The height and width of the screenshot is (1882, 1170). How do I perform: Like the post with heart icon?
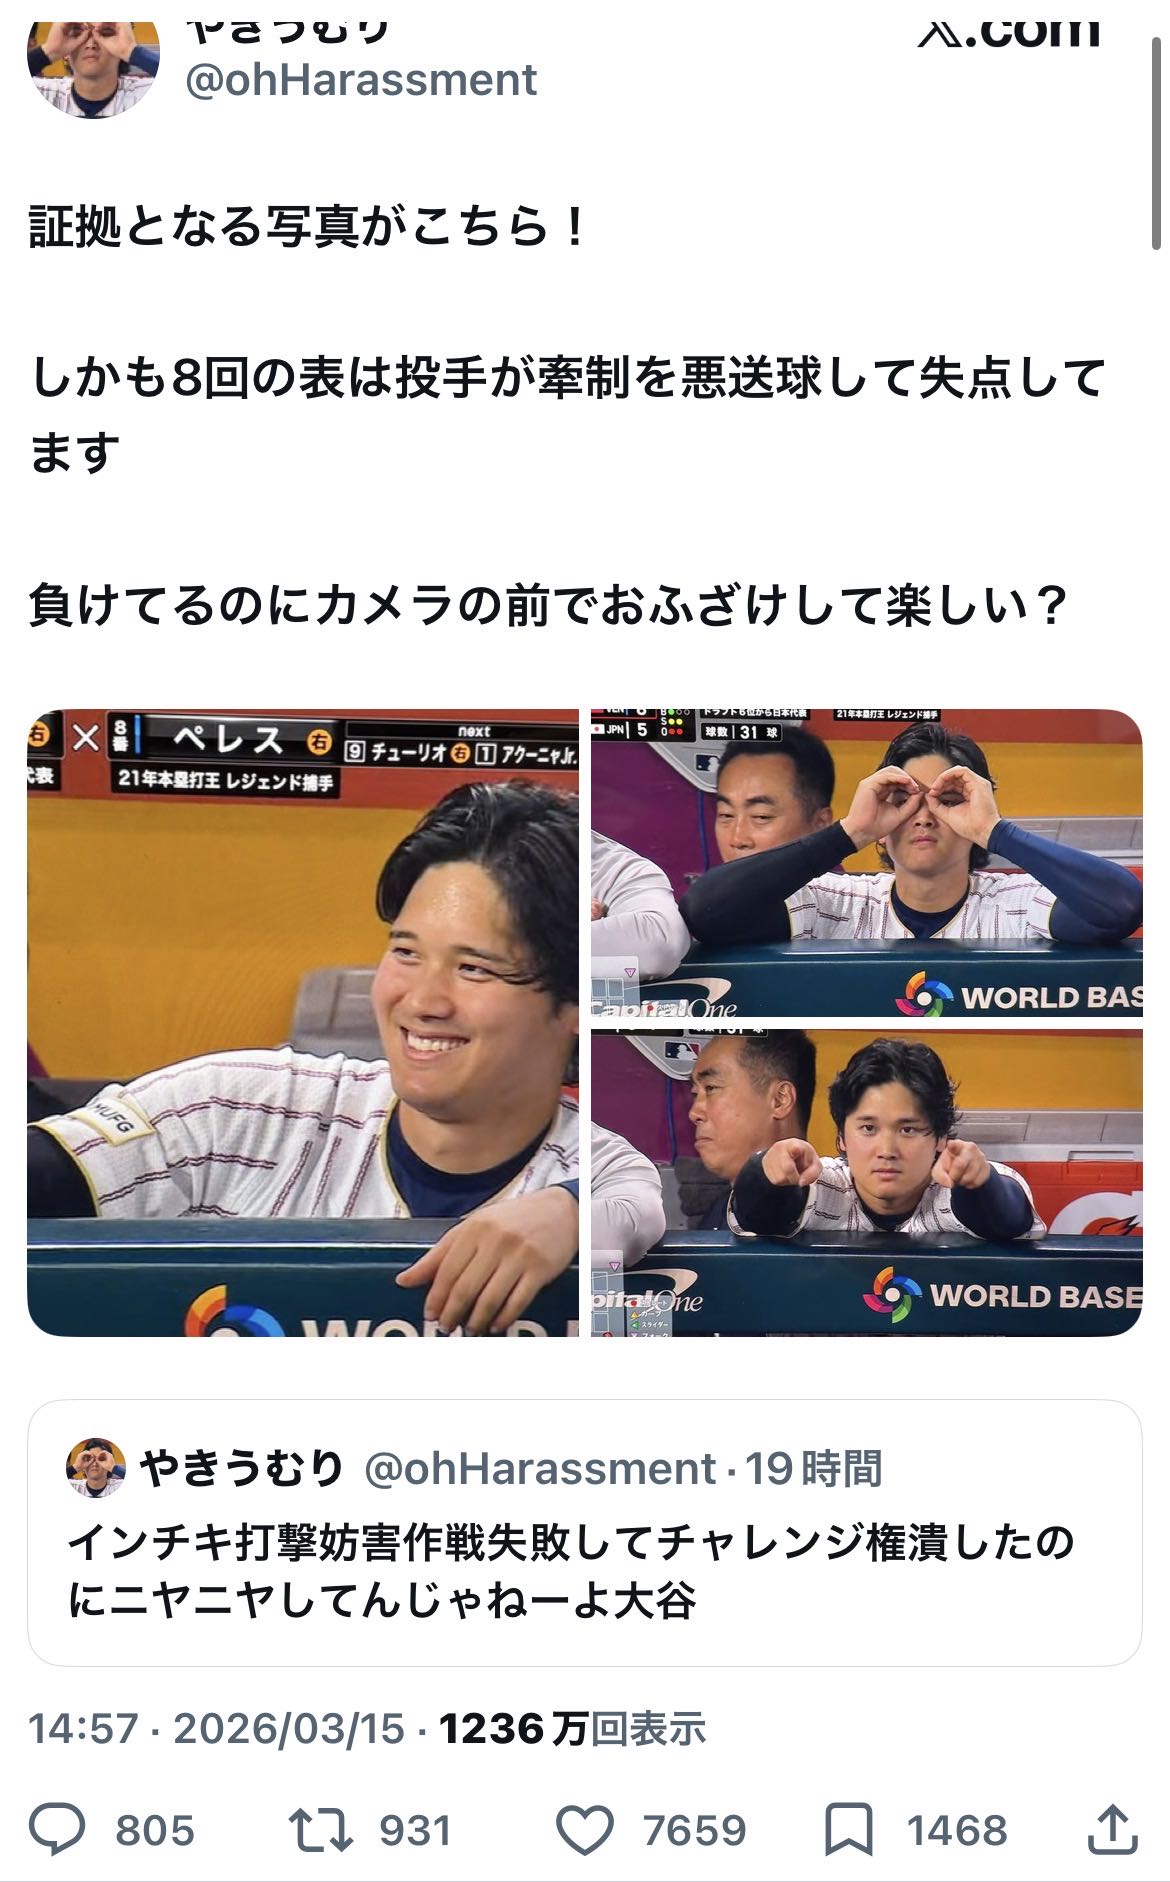pyautogui.click(x=584, y=1831)
